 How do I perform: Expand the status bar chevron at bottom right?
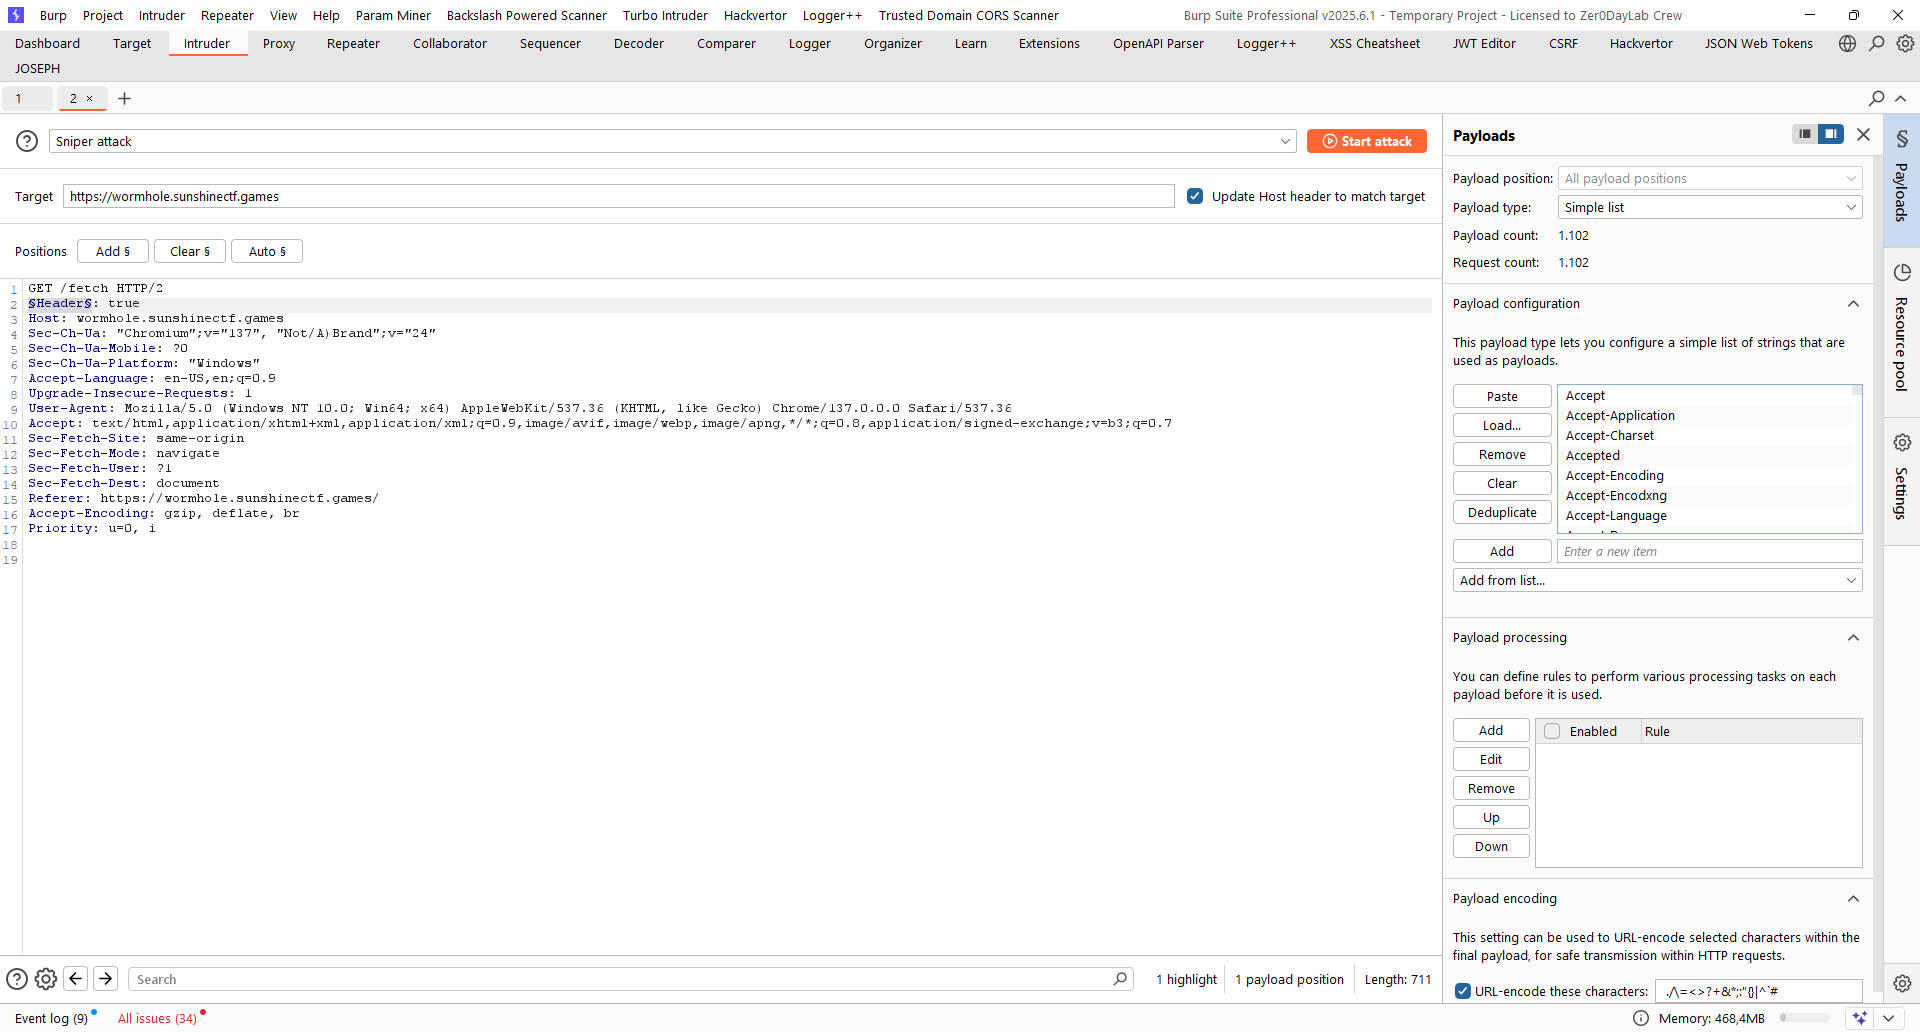1888,1018
